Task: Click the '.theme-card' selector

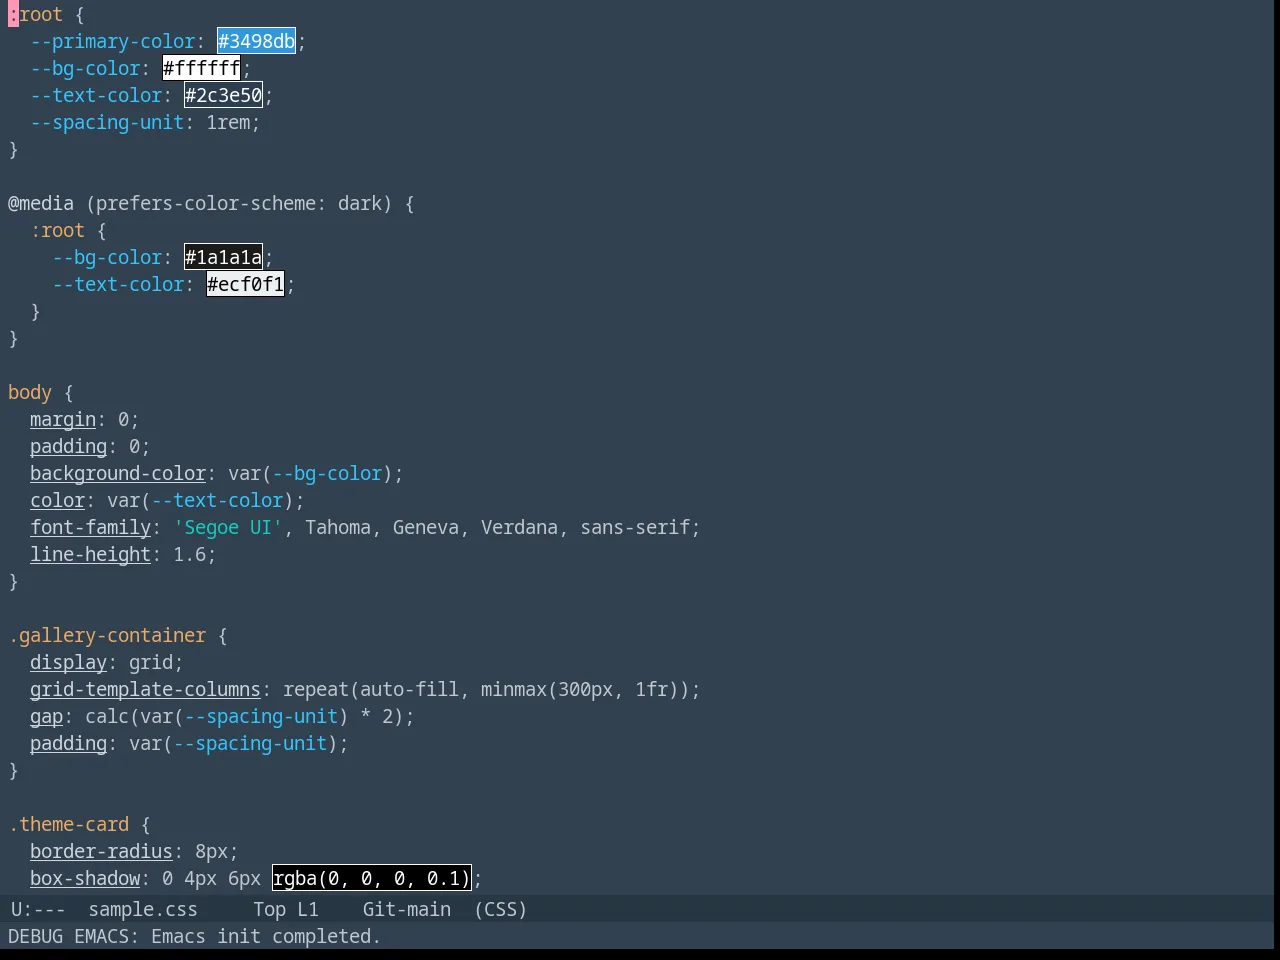Action: pos(68,824)
